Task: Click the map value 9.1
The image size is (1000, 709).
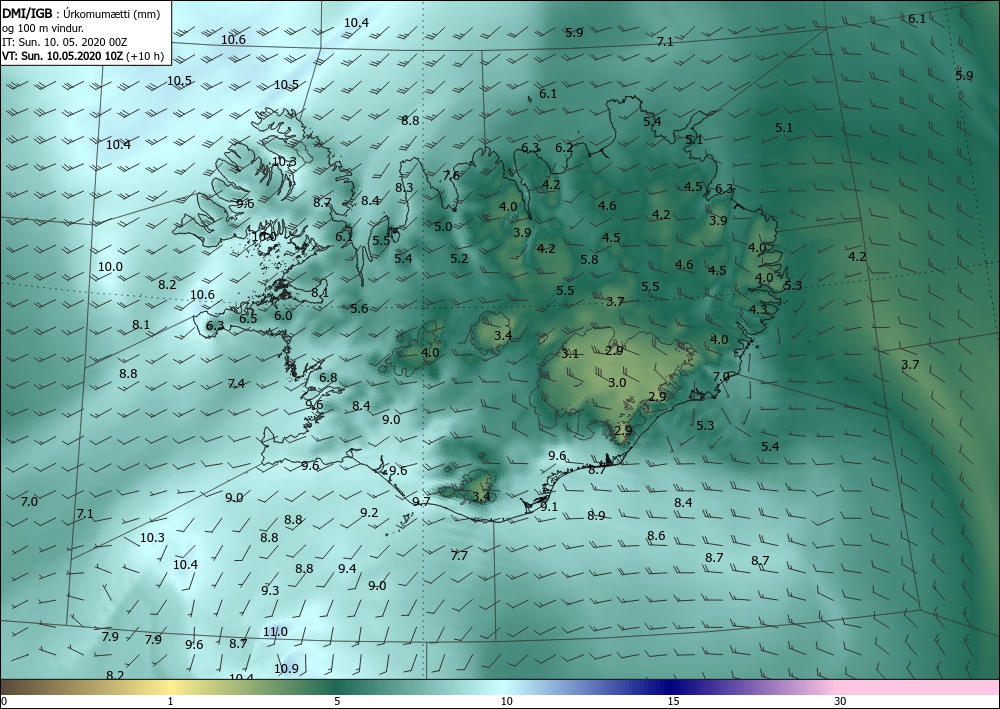Action: (x=549, y=507)
